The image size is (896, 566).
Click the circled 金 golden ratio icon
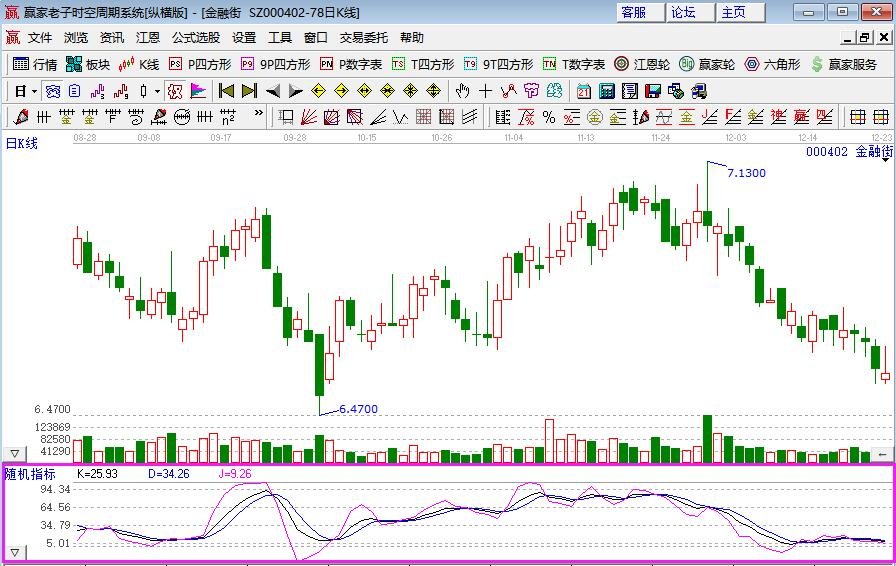click(x=595, y=117)
